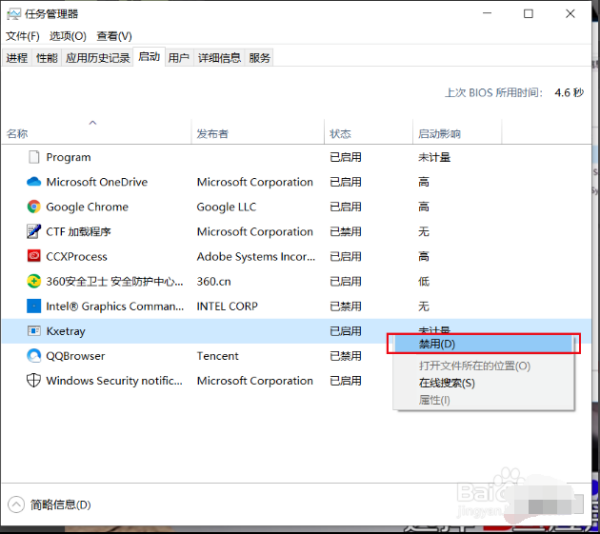Image resolution: width=600 pixels, height=534 pixels.
Task: Click the Google LLC publisher cell
Action: point(226,207)
